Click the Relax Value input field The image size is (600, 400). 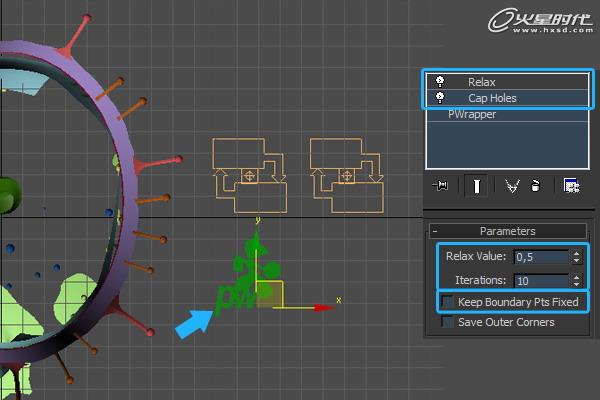540,257
